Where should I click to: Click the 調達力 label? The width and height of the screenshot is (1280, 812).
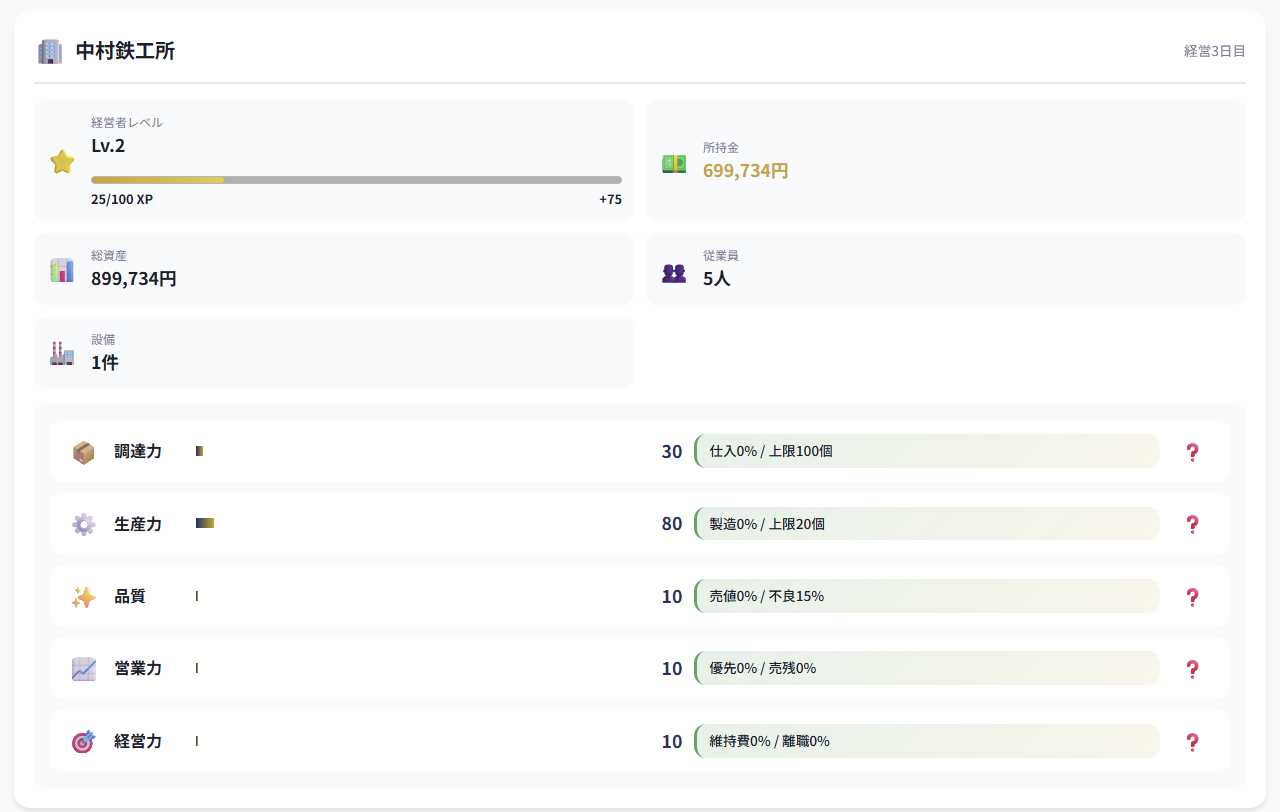coord(138,452)
